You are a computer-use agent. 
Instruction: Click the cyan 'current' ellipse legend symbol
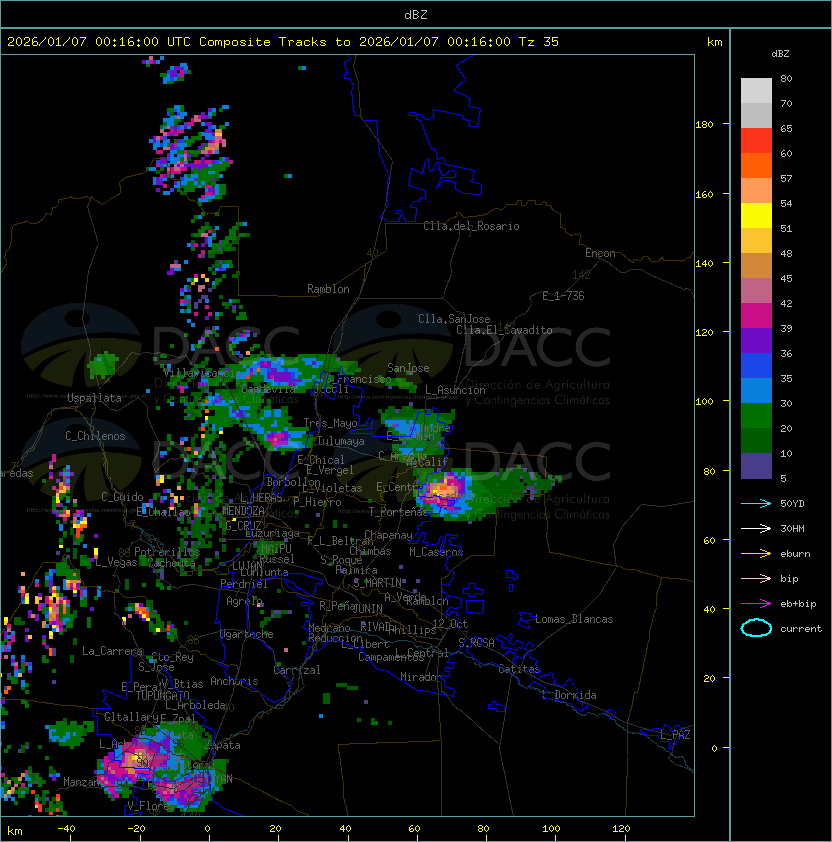[x=756, y=628]
